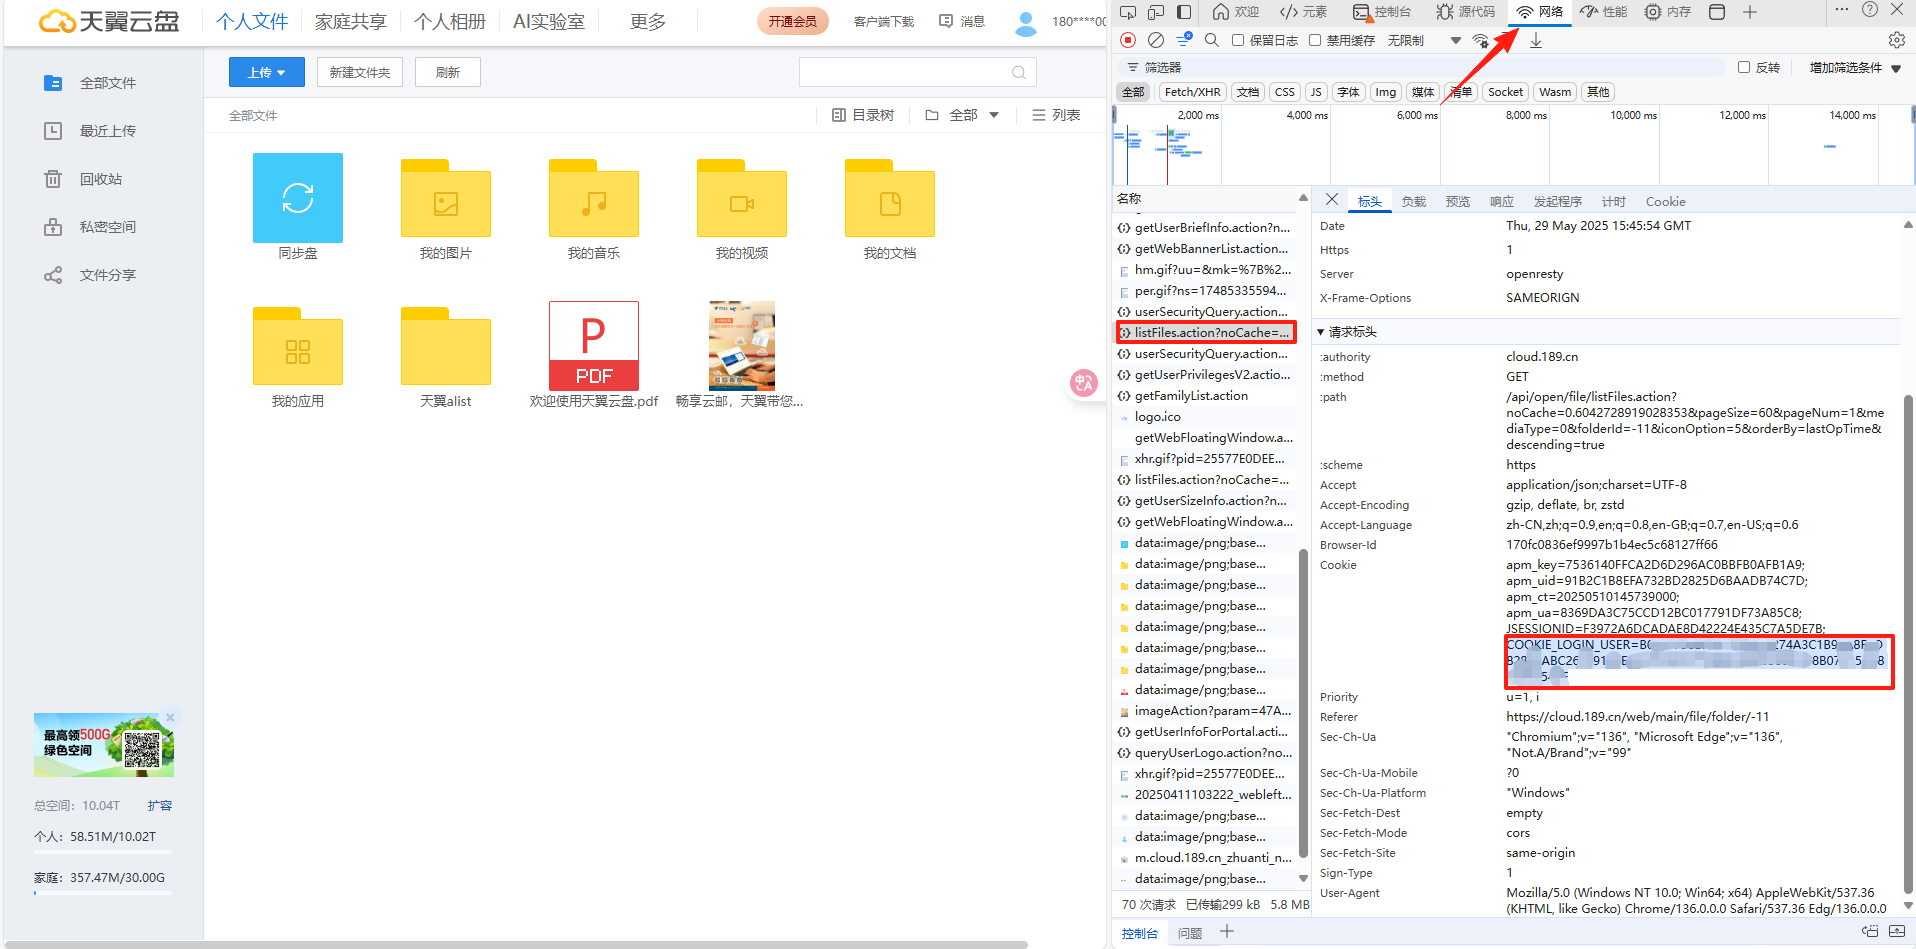Image resolution: width=1916 pixels, height=949 pixels.
Task: Close the request details pane
Action: 1332,200
